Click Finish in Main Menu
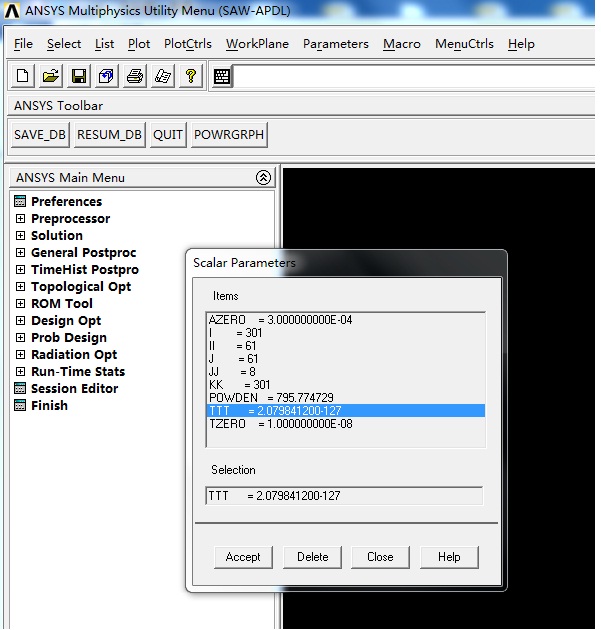The width and height of the screenshot is (601, 630). coord(49,405)
